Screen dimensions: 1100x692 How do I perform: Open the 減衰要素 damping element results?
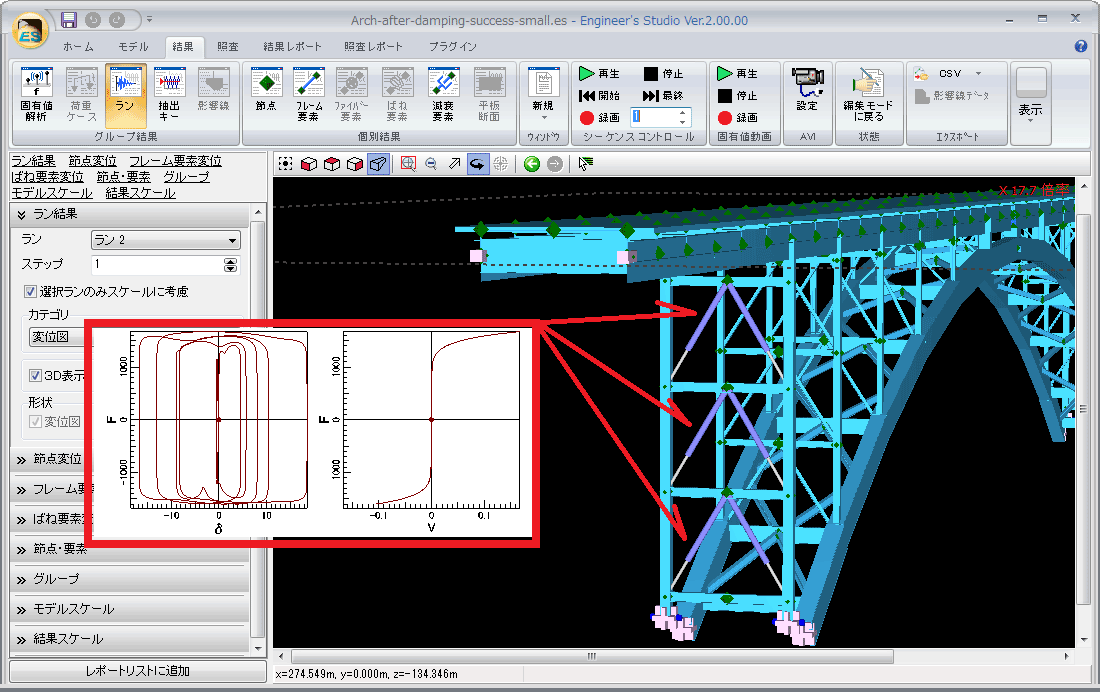[x=443, y=95]
